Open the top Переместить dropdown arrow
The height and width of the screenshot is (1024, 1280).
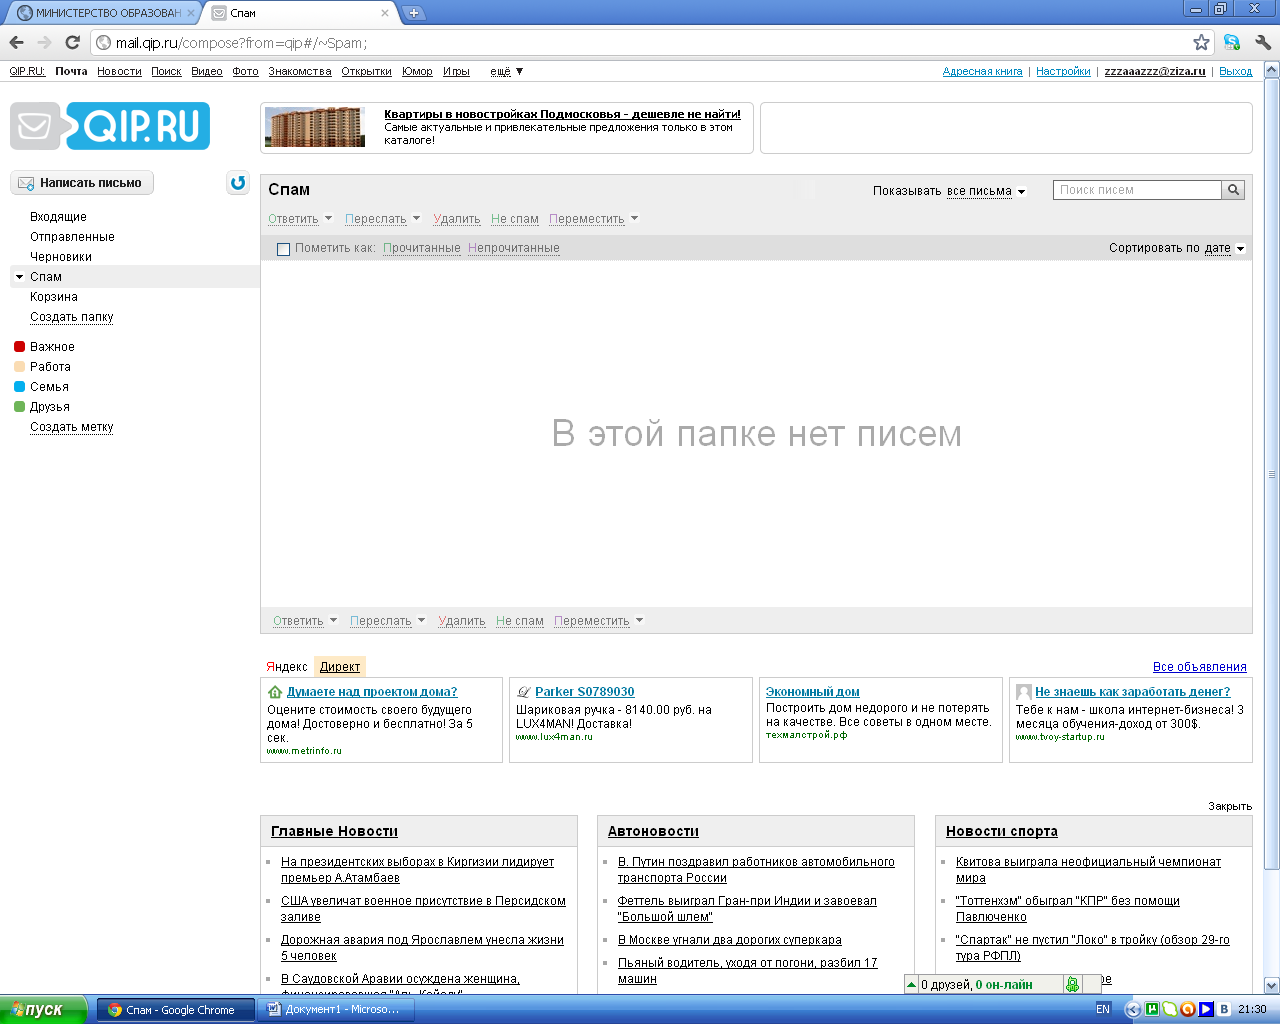634,219
